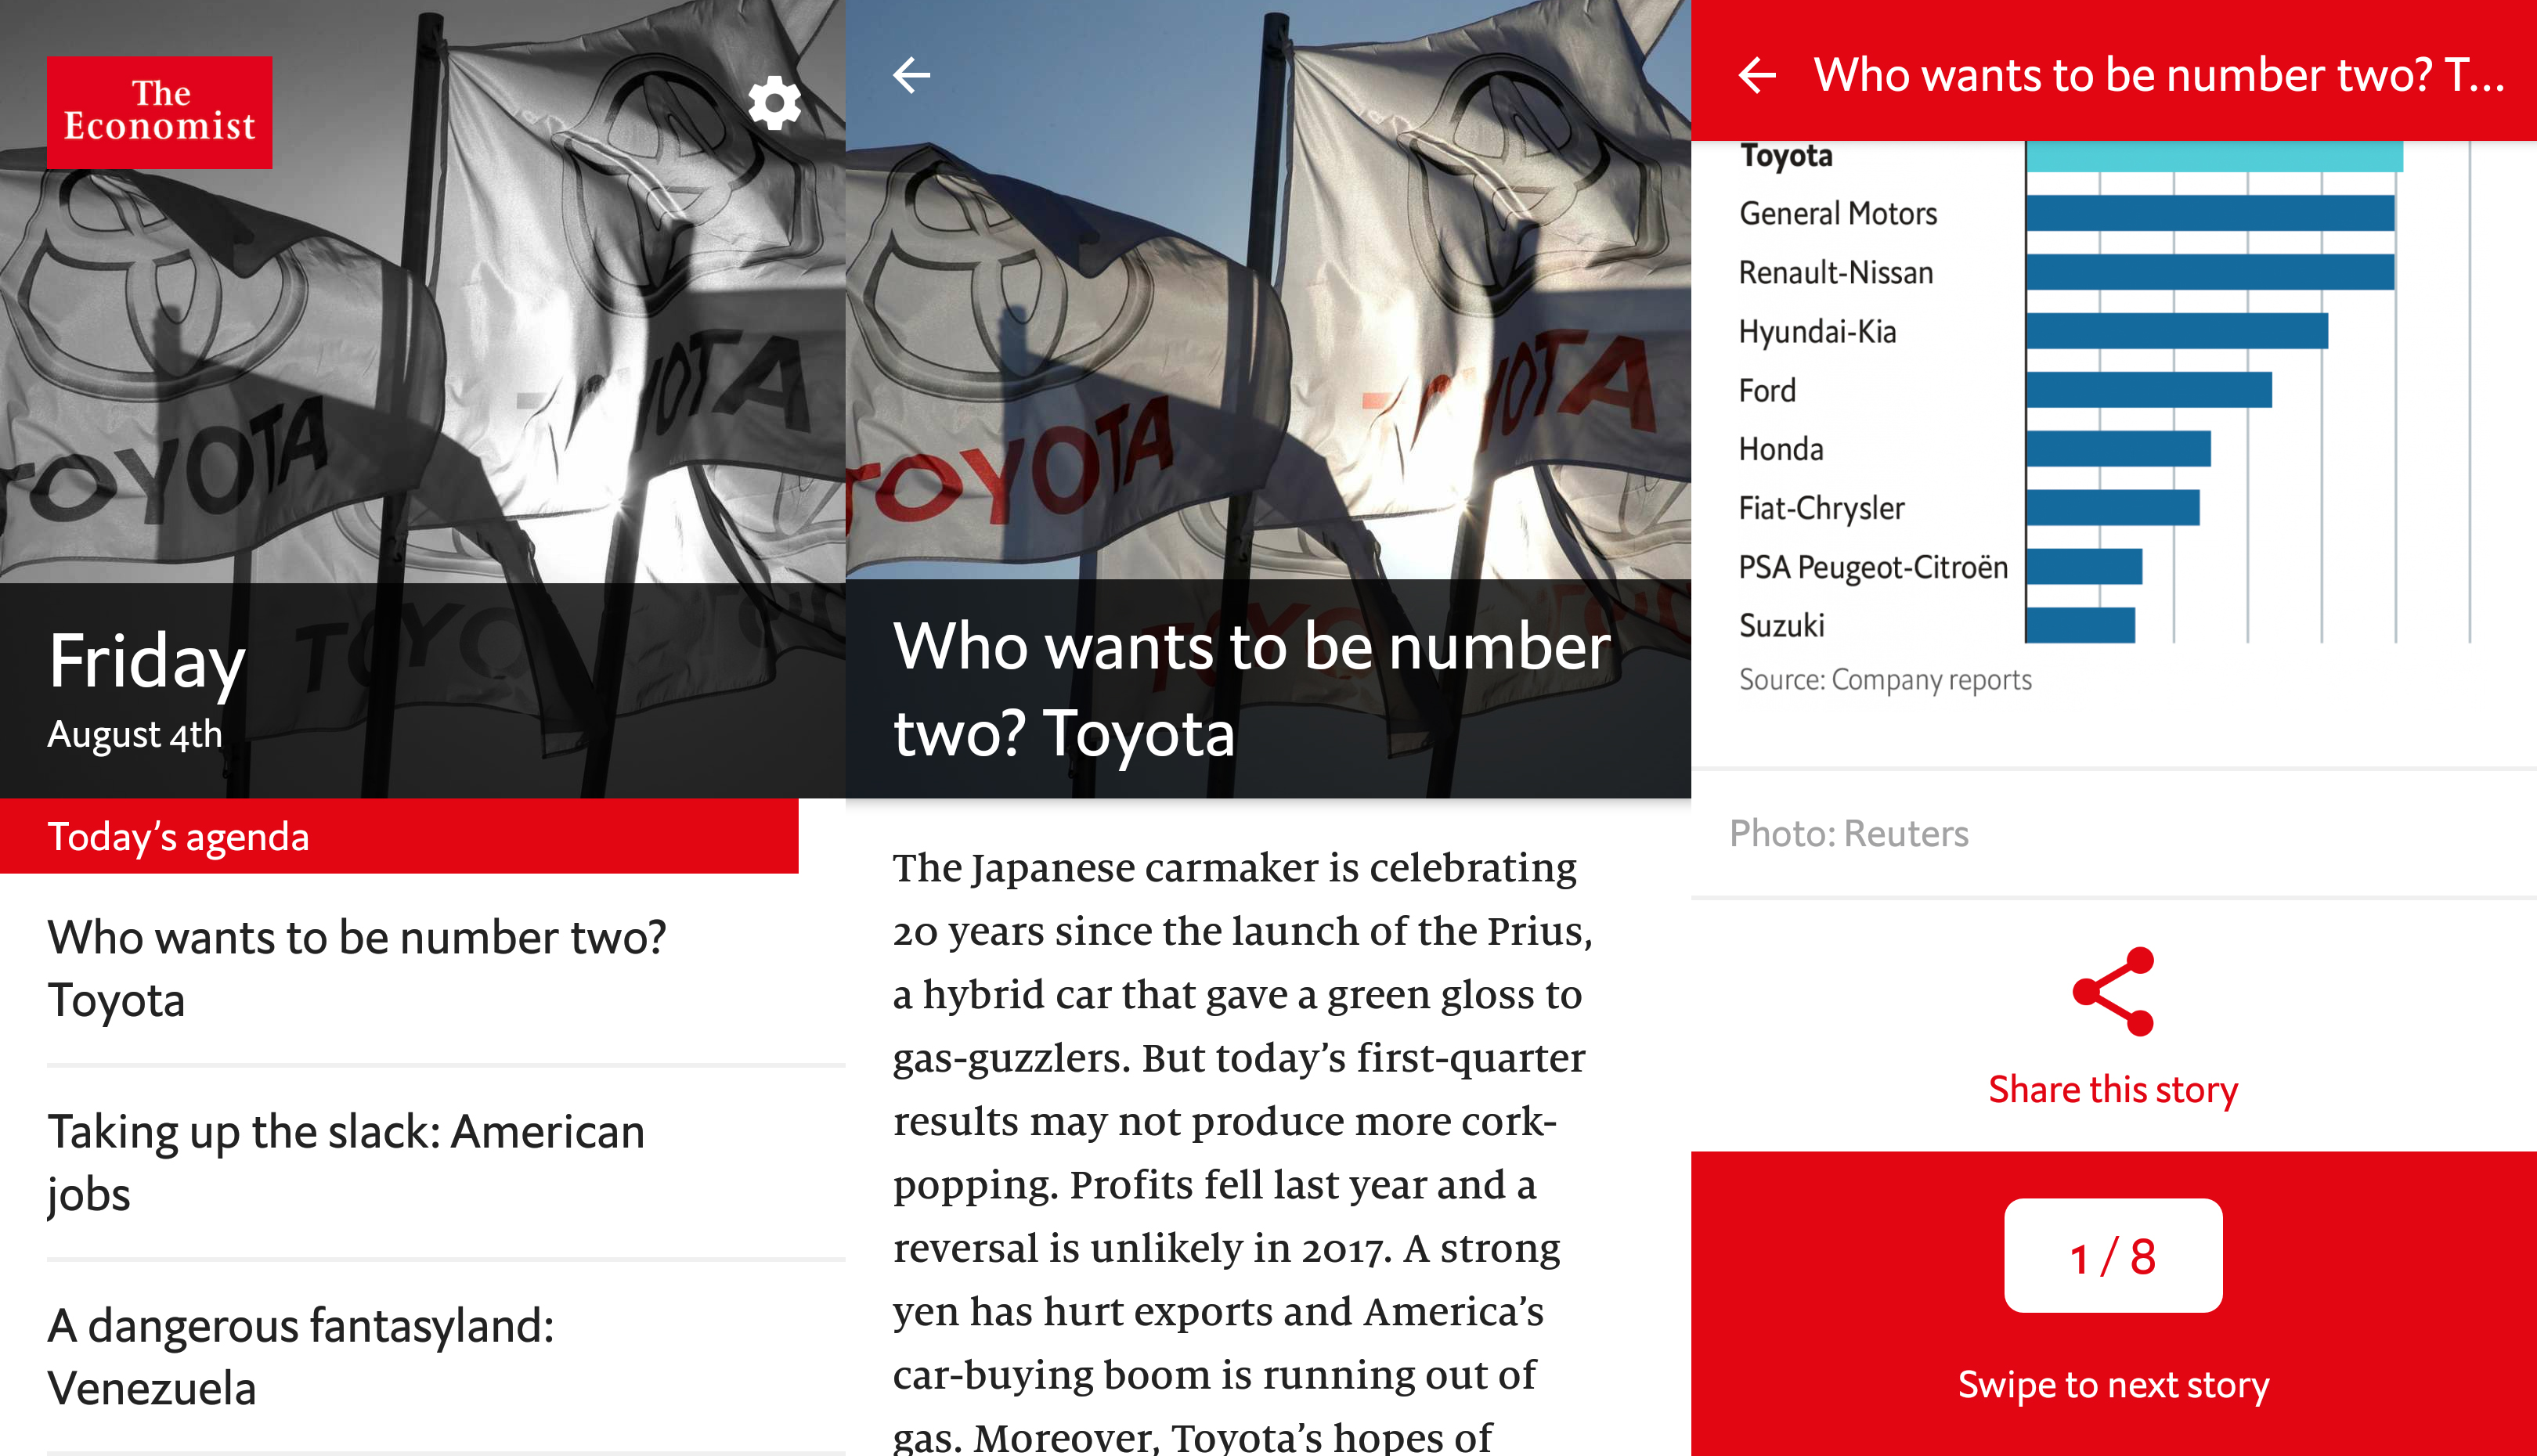Tap back arrow over the Toyota flag photo
Image resolution: width=2537 pixels, height=1456 pixels.
[911, 75]
